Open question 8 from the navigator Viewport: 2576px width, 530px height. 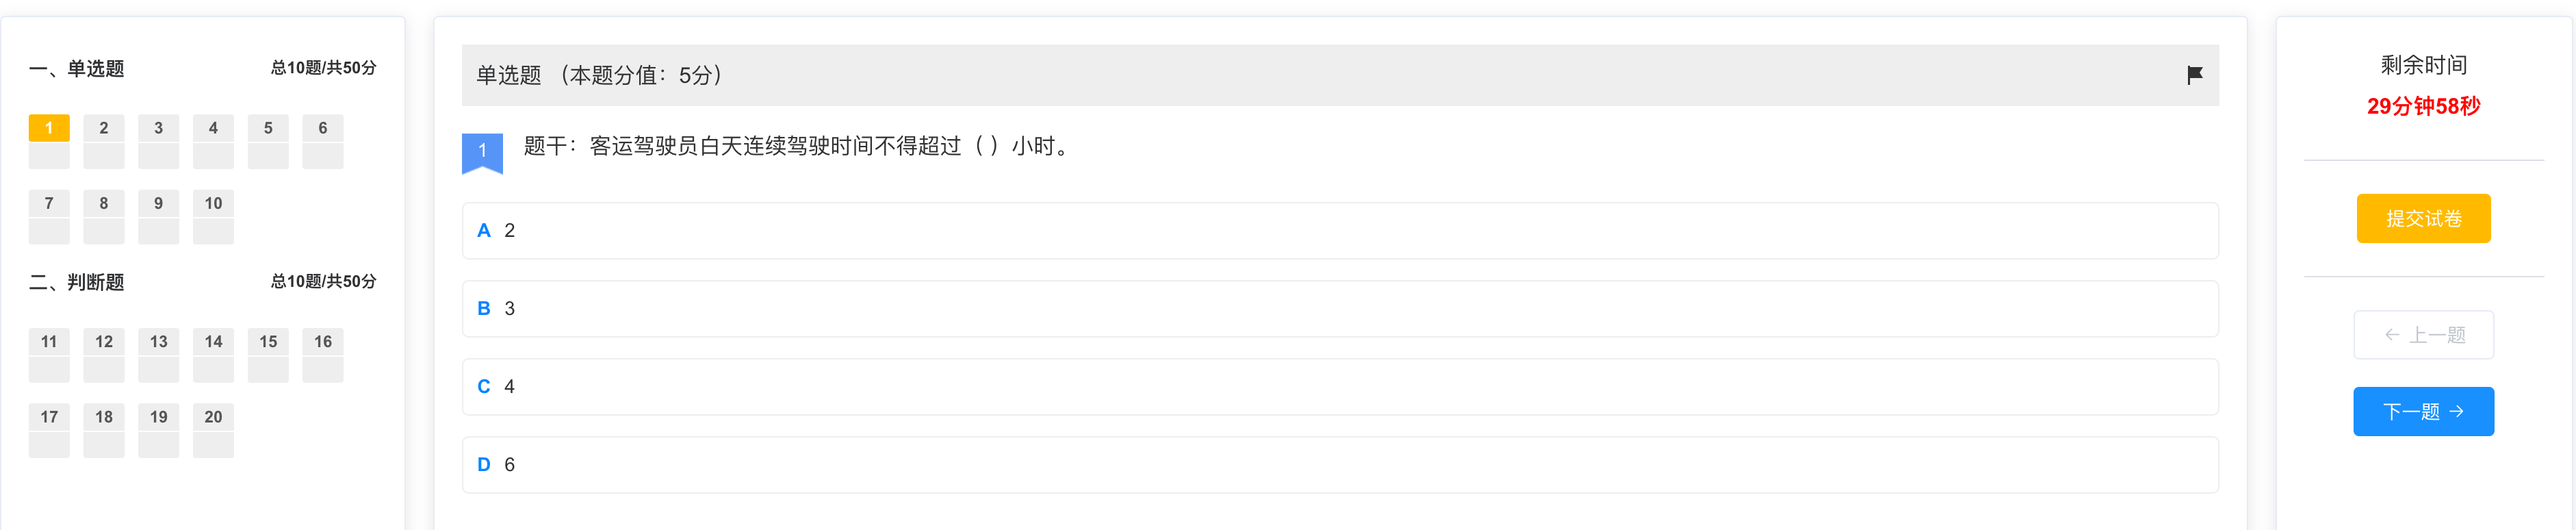(x=104, y=217)
